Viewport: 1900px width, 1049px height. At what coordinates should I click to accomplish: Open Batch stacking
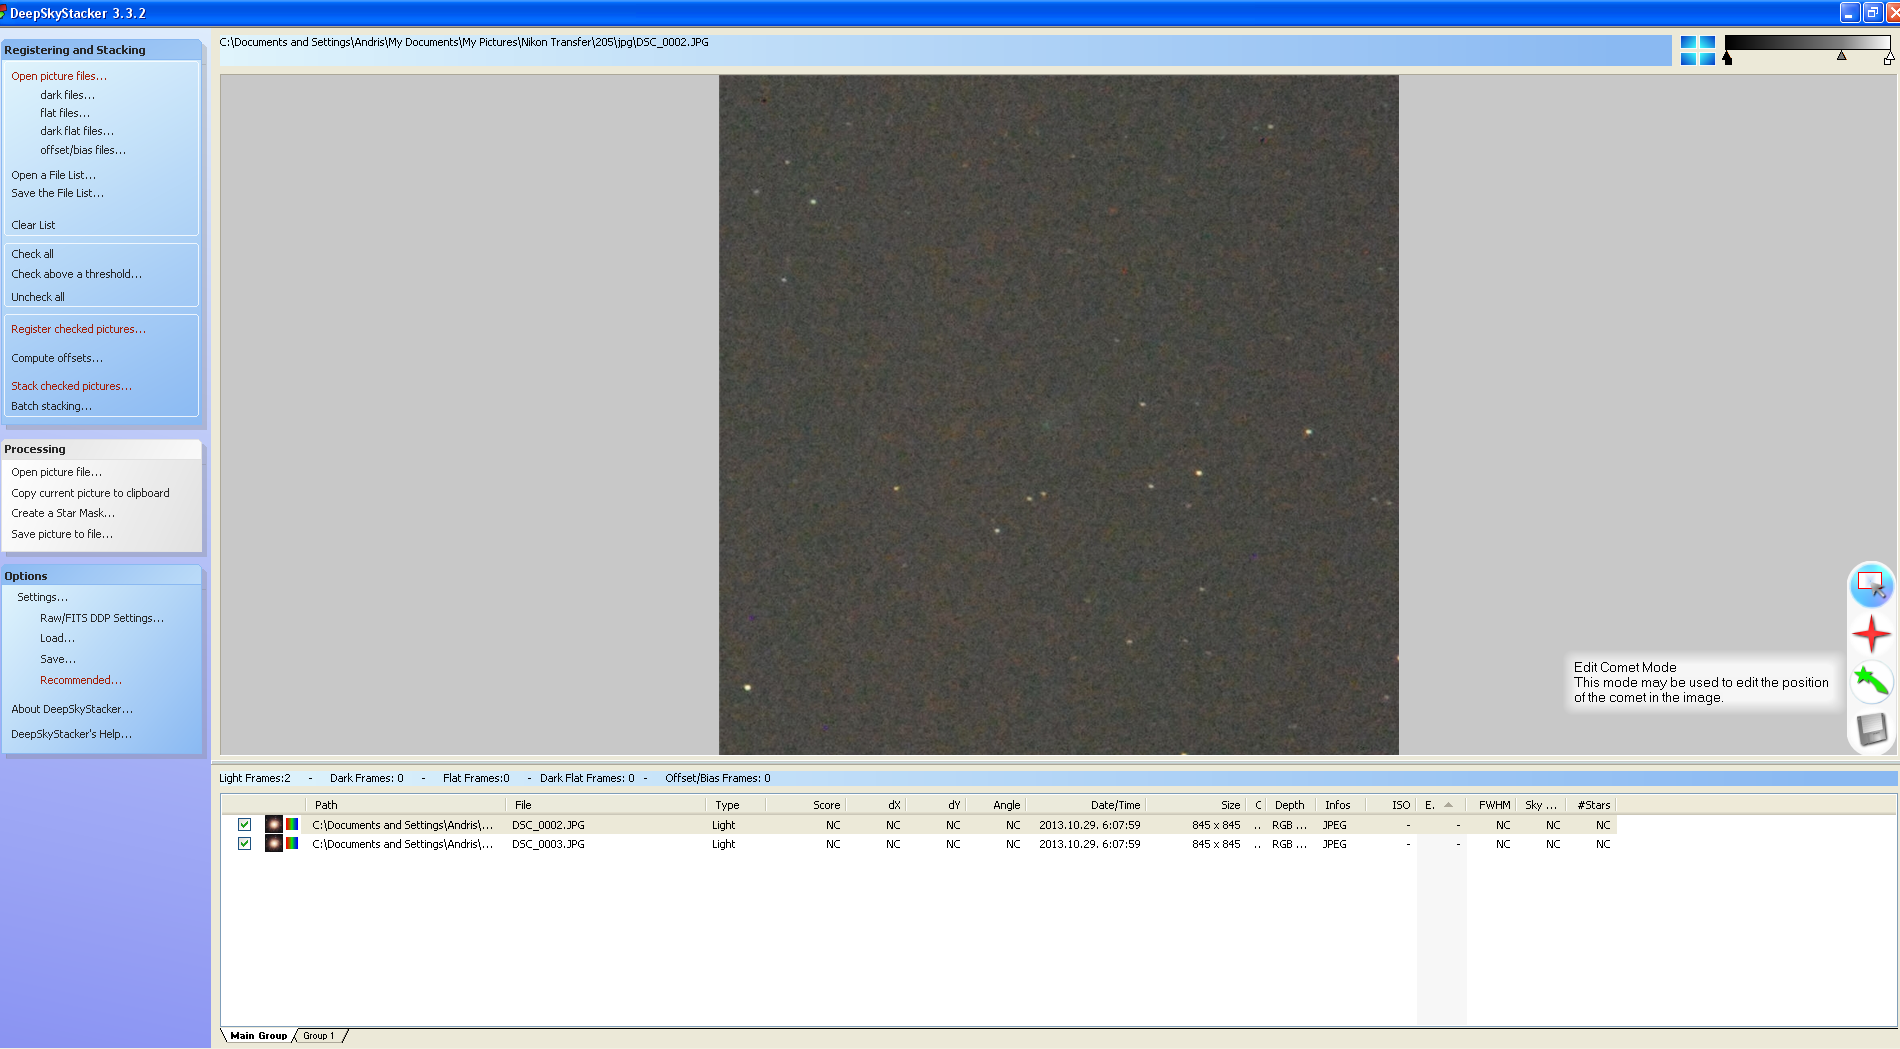[51, 406]
